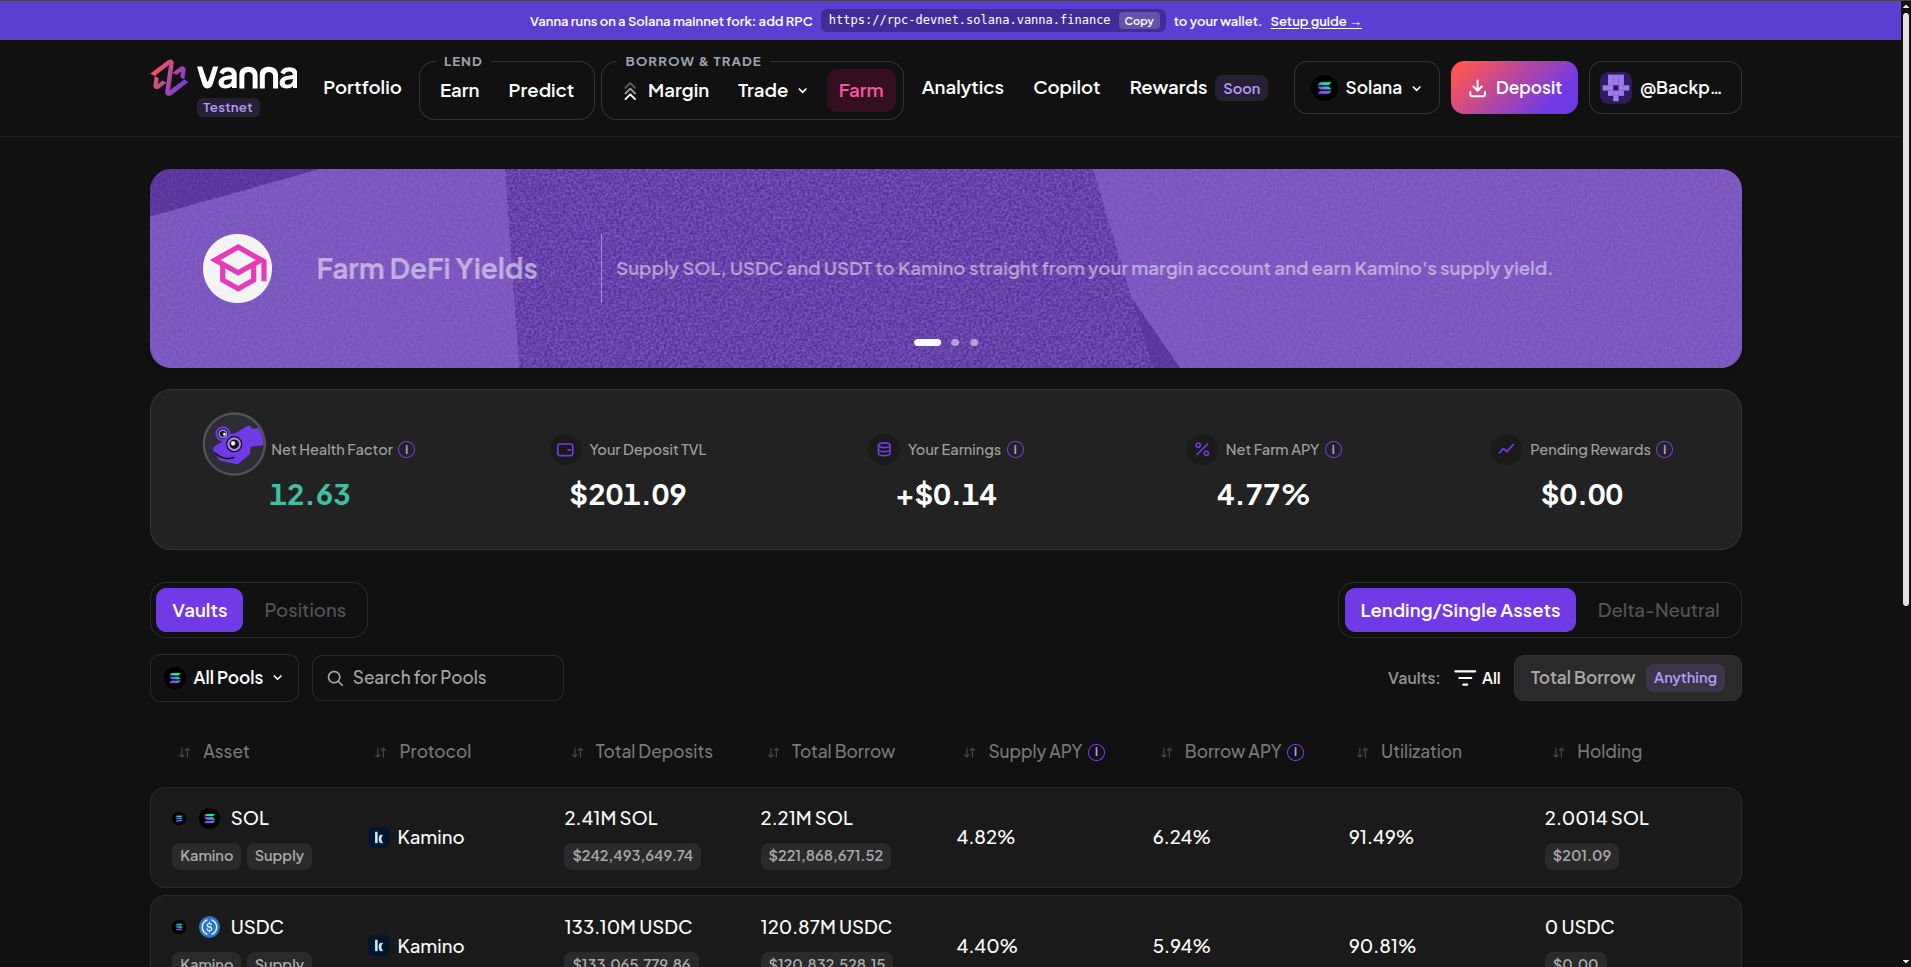1911x967 pixels.
Task: Sort by Total Borrow column header
Action: pyautogui.click(x=832, y=752)
